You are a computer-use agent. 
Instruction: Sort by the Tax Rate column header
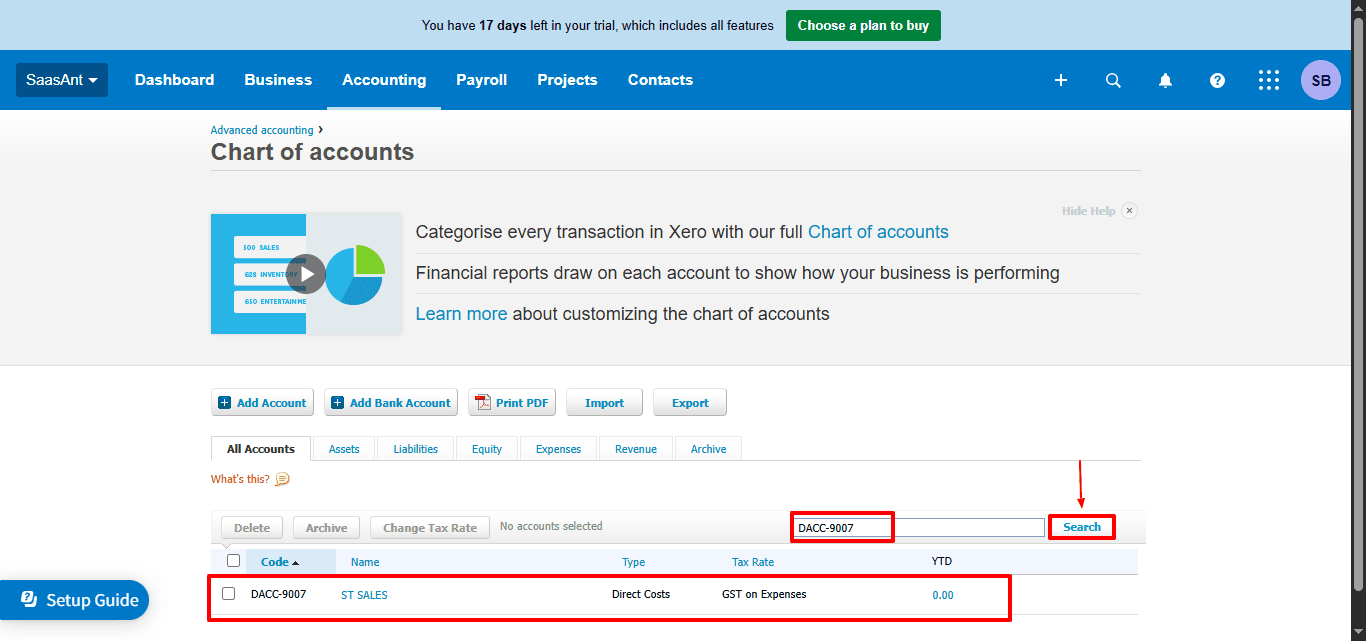753,562
